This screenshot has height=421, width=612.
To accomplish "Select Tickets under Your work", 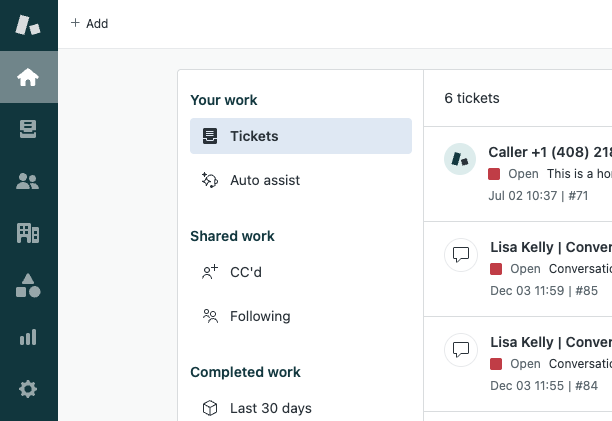I will coord(301,136).
